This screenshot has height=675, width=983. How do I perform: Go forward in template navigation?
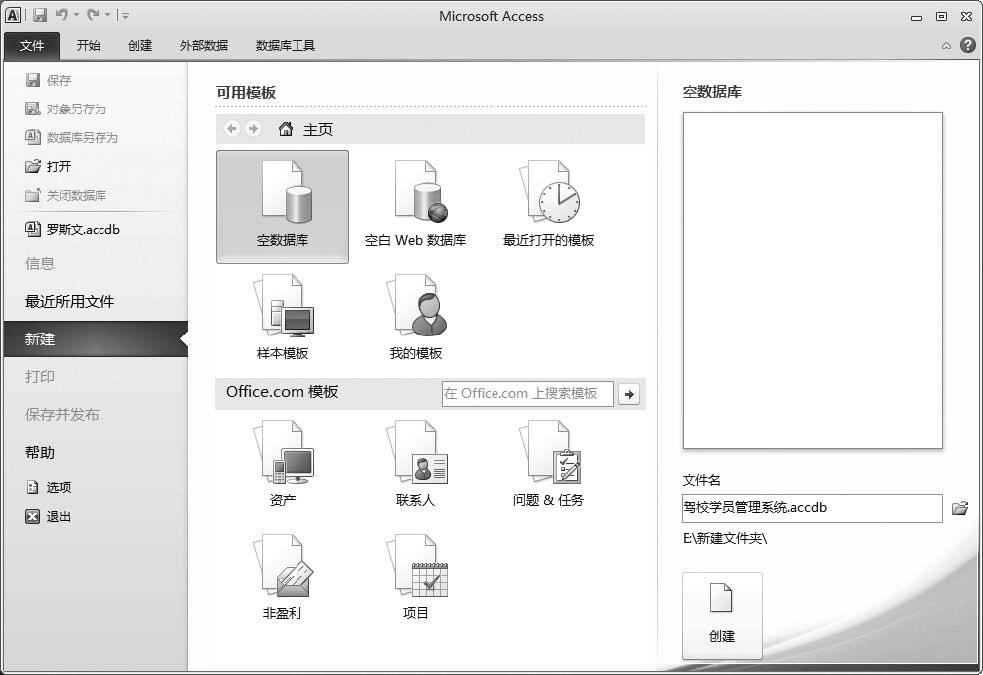pyautogui.click(x=253, y=128)
